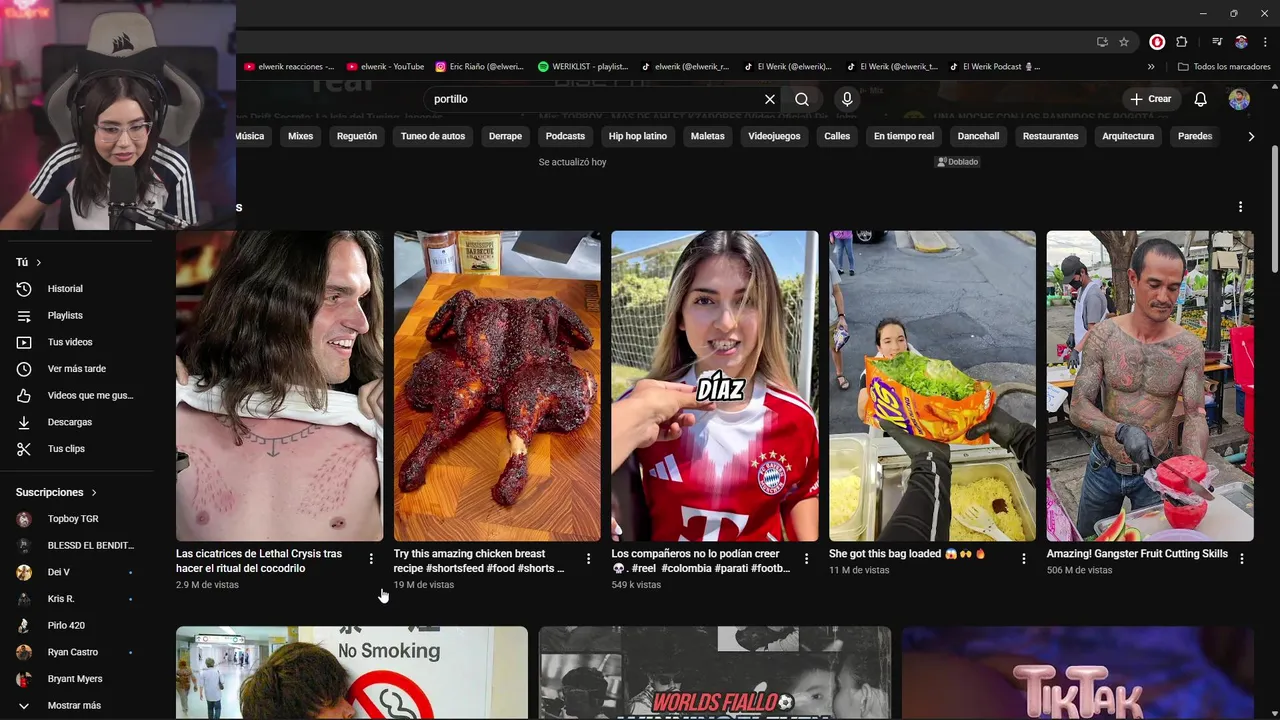1280x720 pixels.
Task: Open the YouTube account avatar menu
Action: pyautogui.click(x=1239, y=99)
